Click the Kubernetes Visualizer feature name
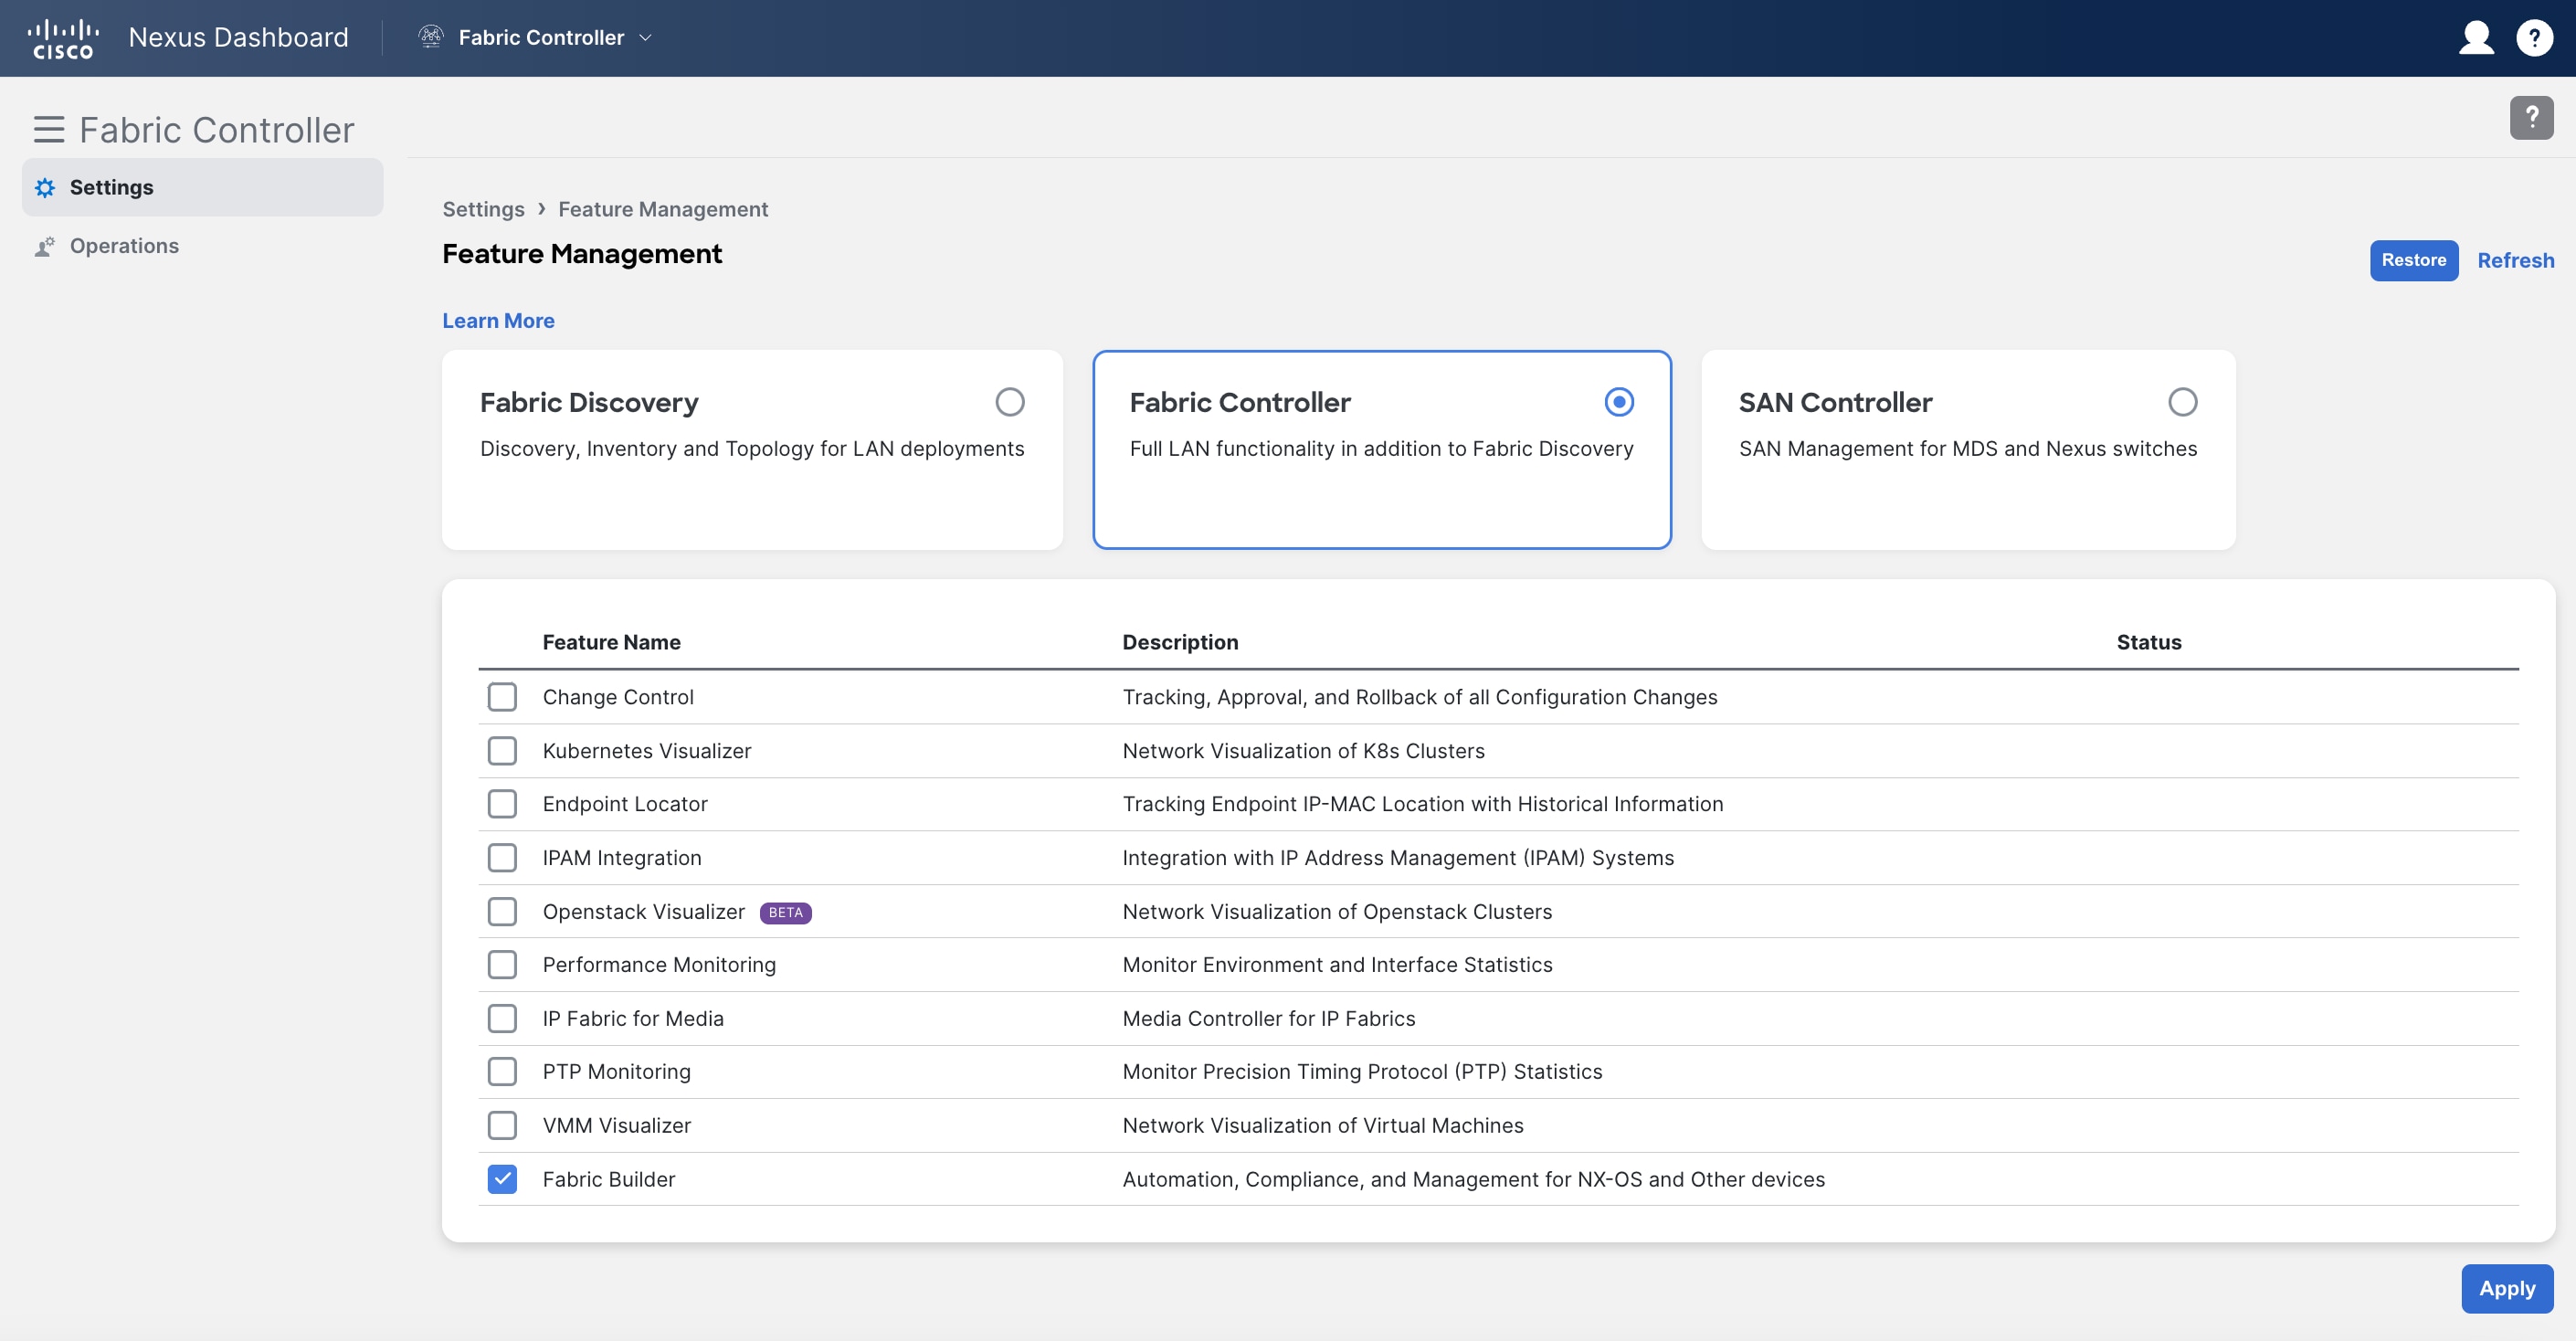 [x=646, y=751]
